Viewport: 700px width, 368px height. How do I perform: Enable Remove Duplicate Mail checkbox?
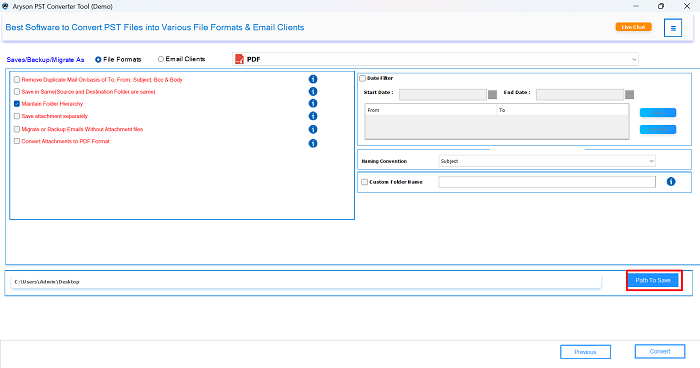click(17, 79)
